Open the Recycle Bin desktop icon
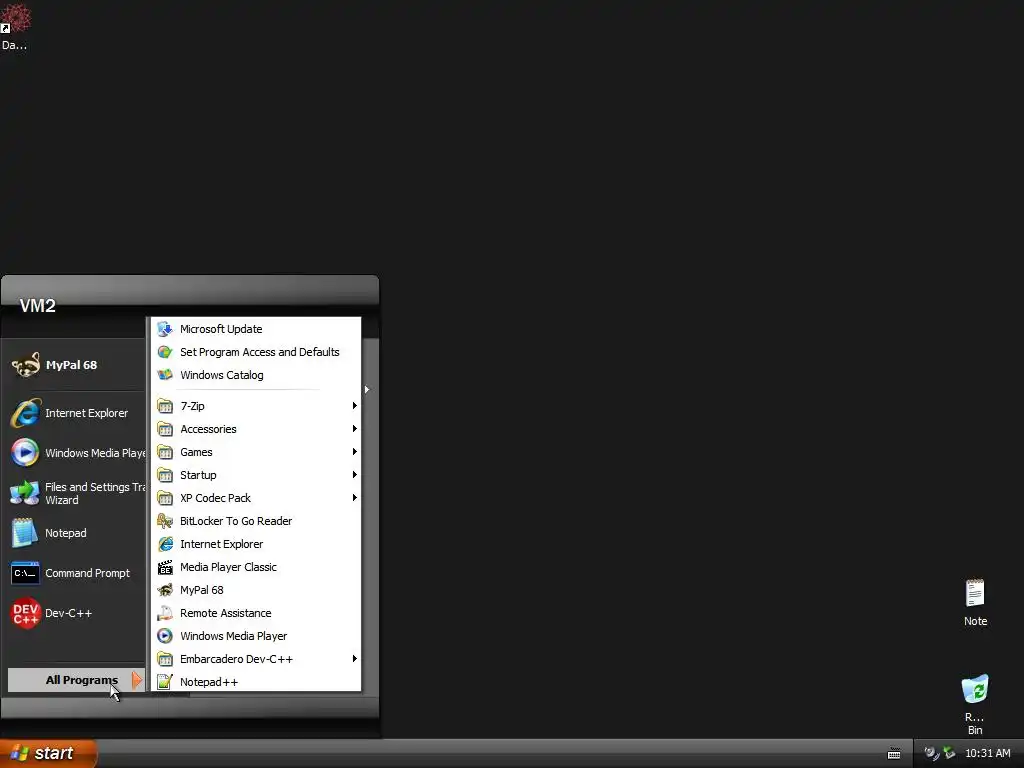 pos(975,705)
